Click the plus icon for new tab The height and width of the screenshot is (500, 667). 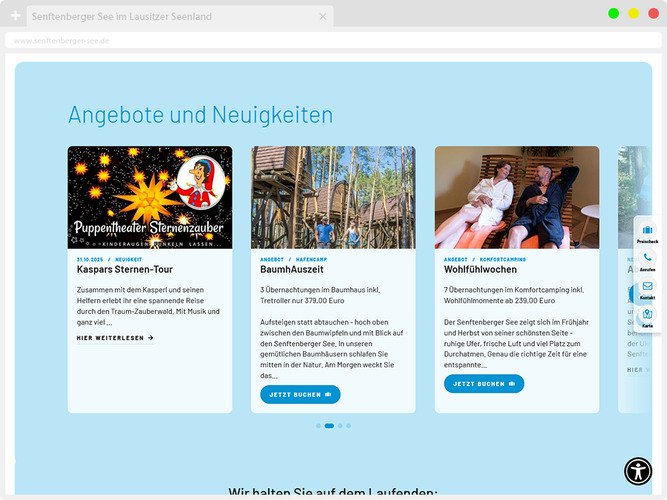pyautogui.click(x=15, y=17)
